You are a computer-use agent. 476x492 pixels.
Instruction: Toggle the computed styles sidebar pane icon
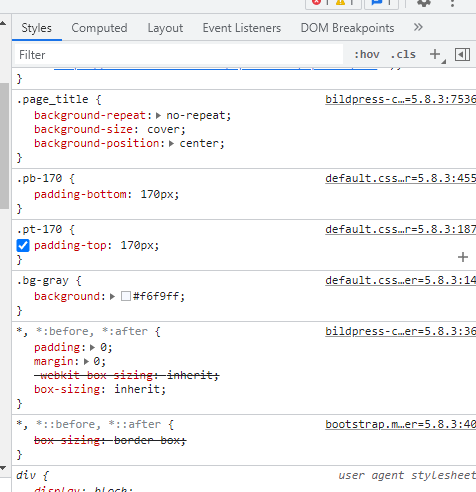pos(462,54)
